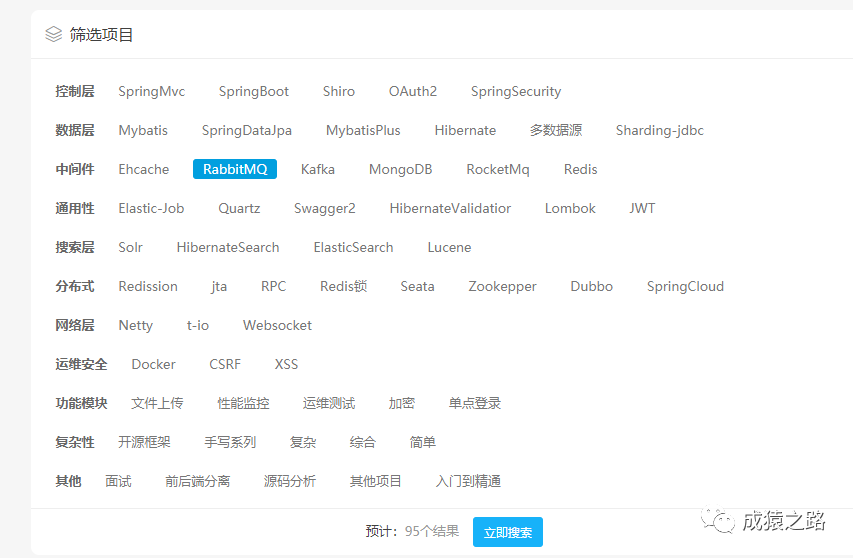Select the Redis middleware tag
Image resolution: width=853 pixels, height=558 pixels.
click(x=580, y=170)
